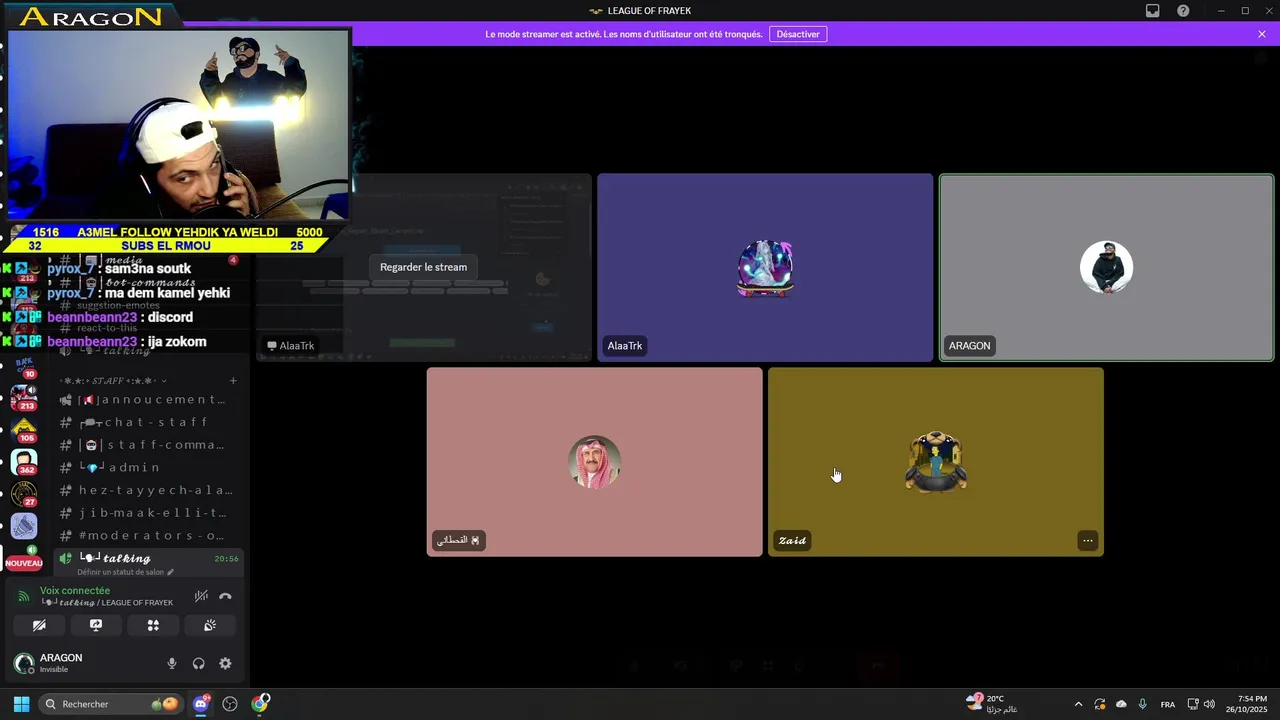Open the hez-tayyech-ala… channel
The width and height of the screenshot is (1280, 720).
click(x=147, y=490)
